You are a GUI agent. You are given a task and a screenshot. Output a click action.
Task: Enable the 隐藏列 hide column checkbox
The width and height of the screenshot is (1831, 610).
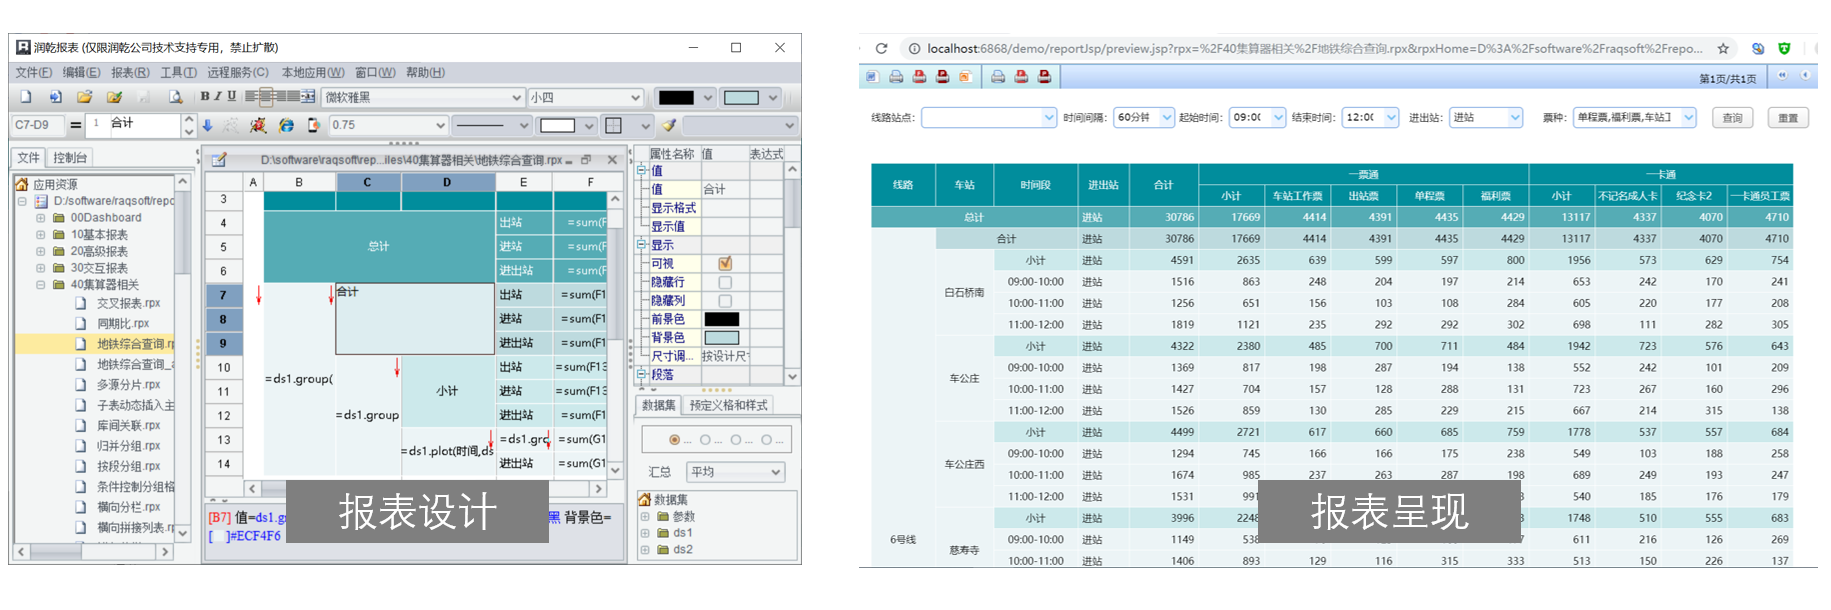(x=725, y=301)
